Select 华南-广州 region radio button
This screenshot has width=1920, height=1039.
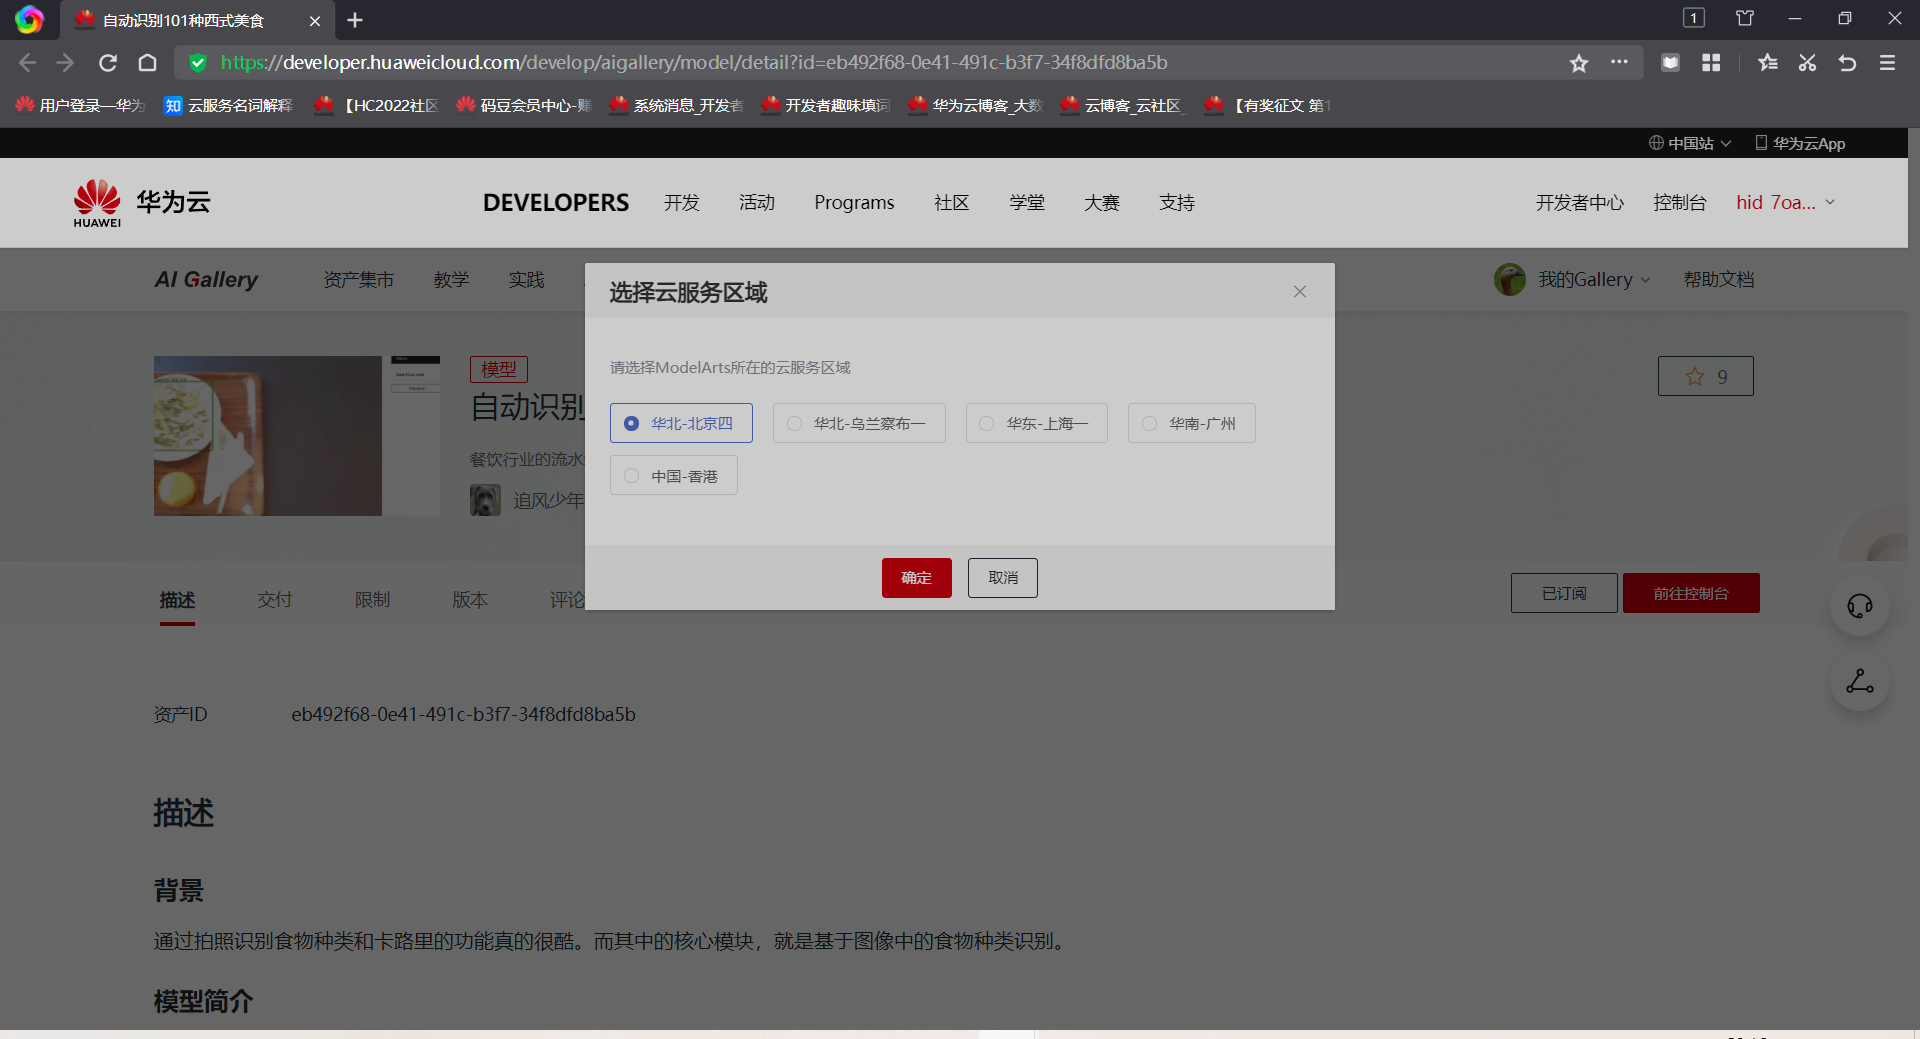1191,423
